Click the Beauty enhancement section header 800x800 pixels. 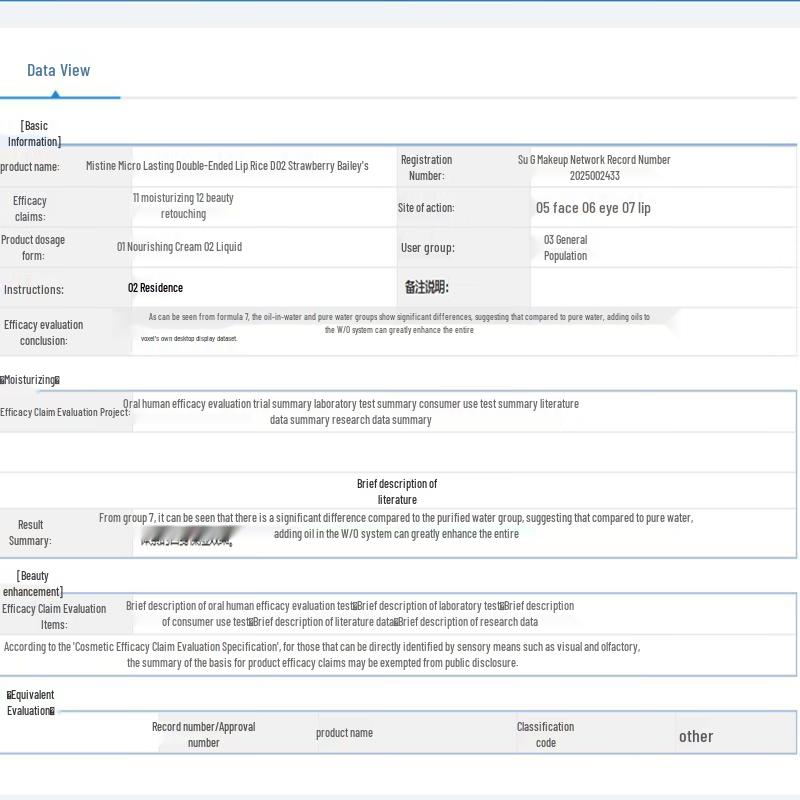[33, 583]
